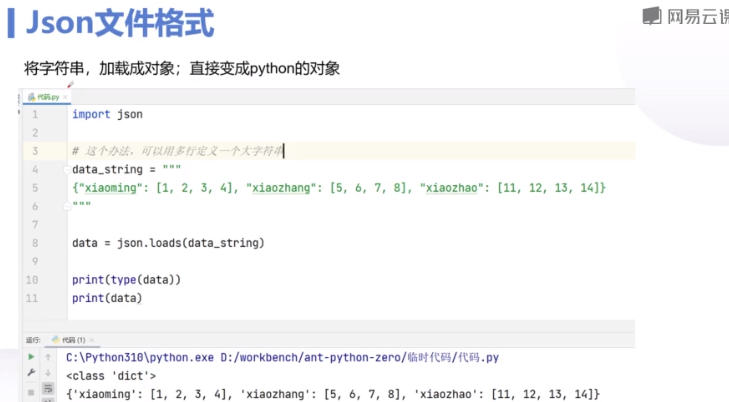Select the 代码.py editor tab
The image size is (729, 402).
coord(46,97)
